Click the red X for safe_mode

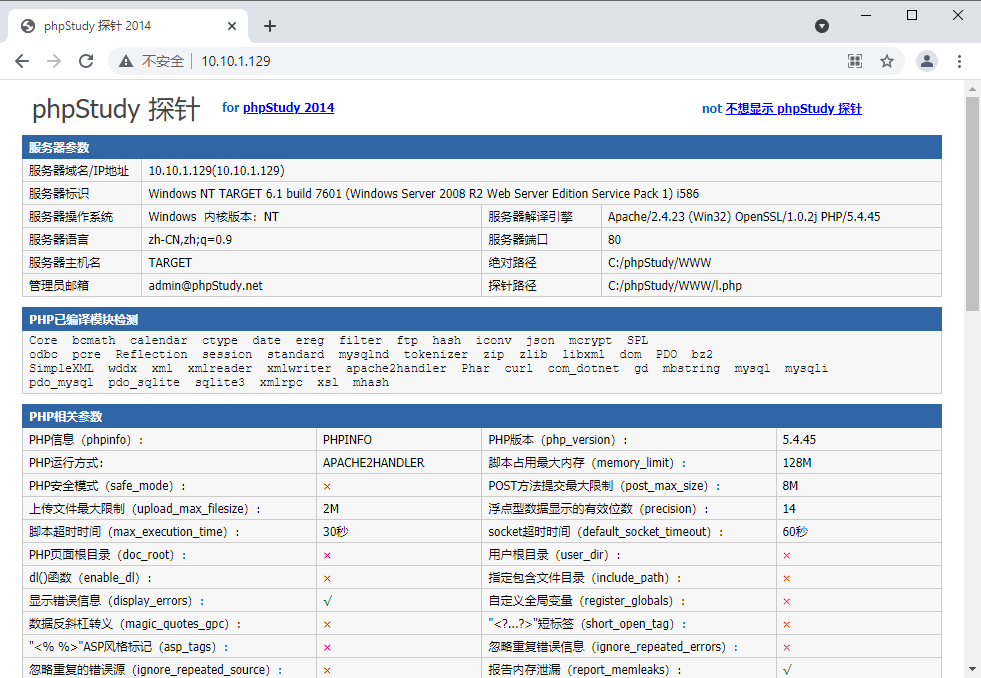pyautogui.click(x=327, y=487)
